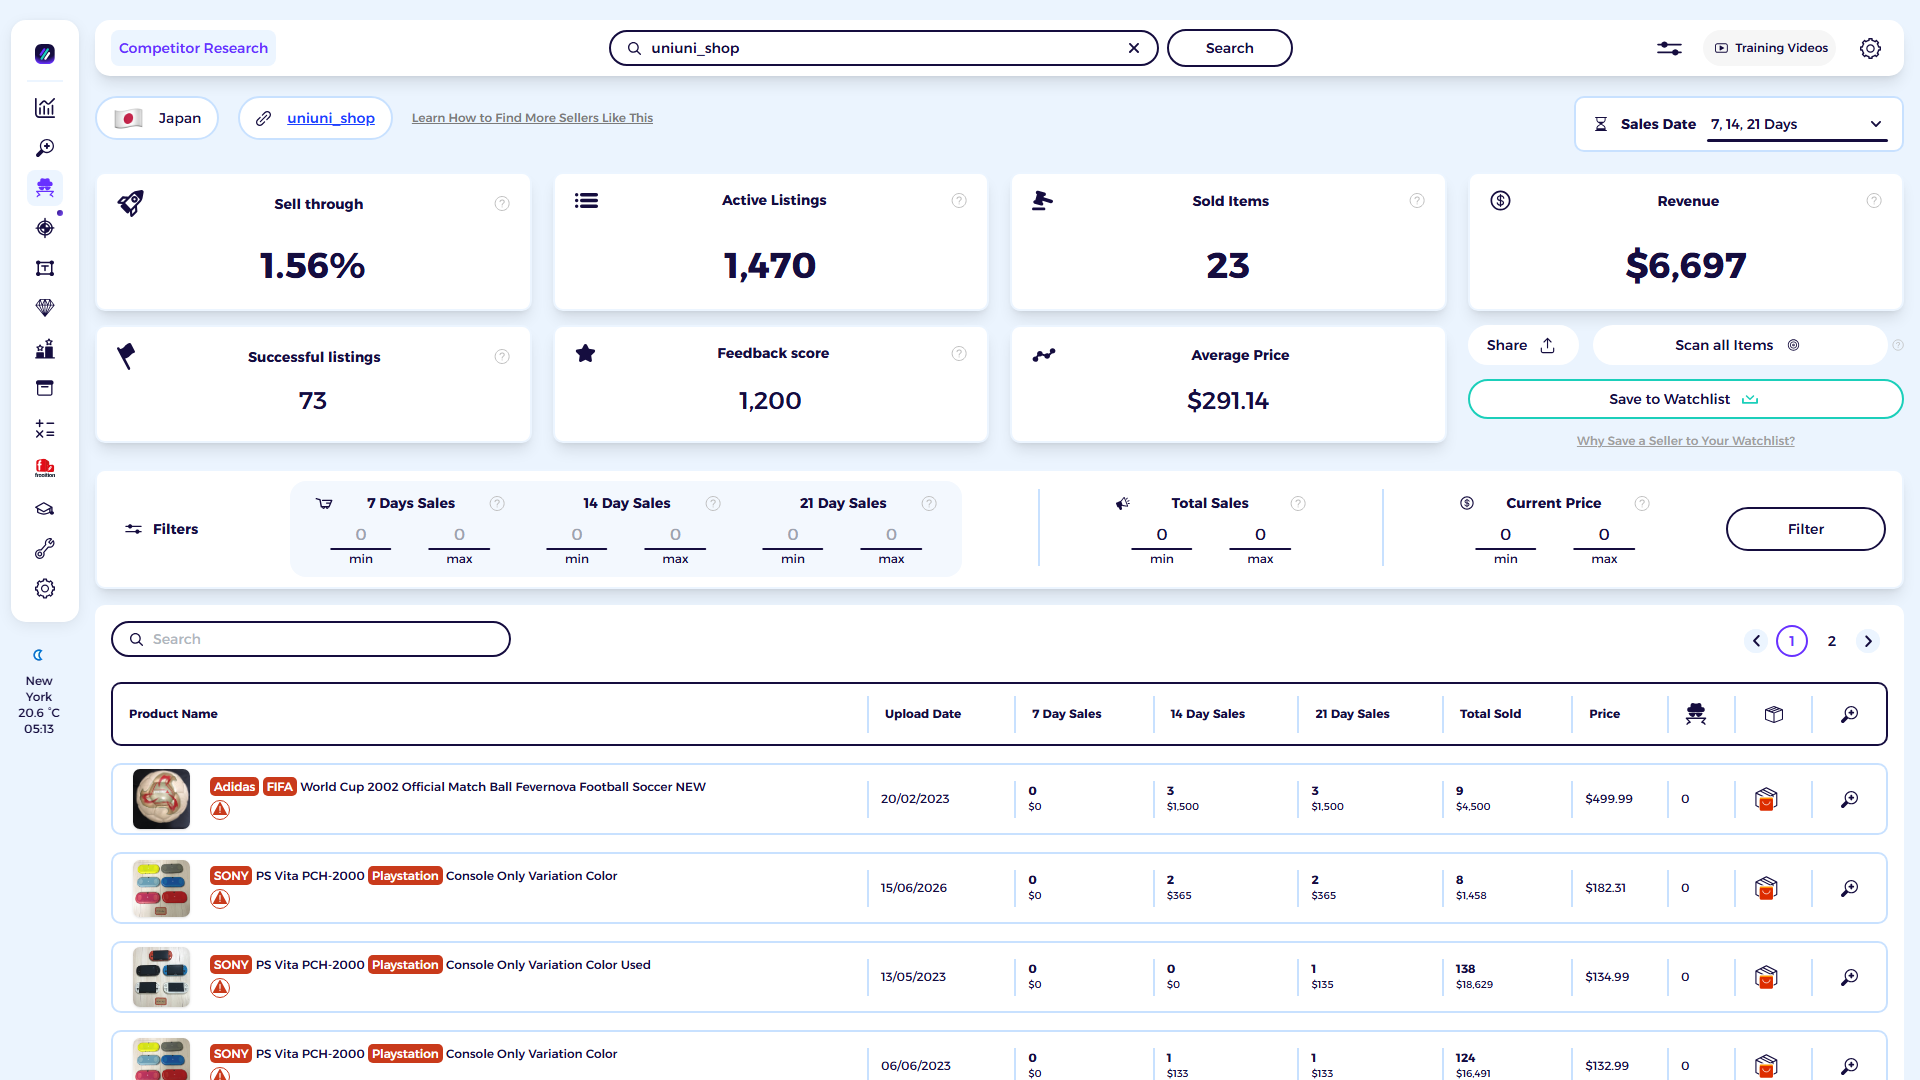The image size is (1920, 1080).
Task: Click the Total Sales min field
Action: (x=1162, y=536)
